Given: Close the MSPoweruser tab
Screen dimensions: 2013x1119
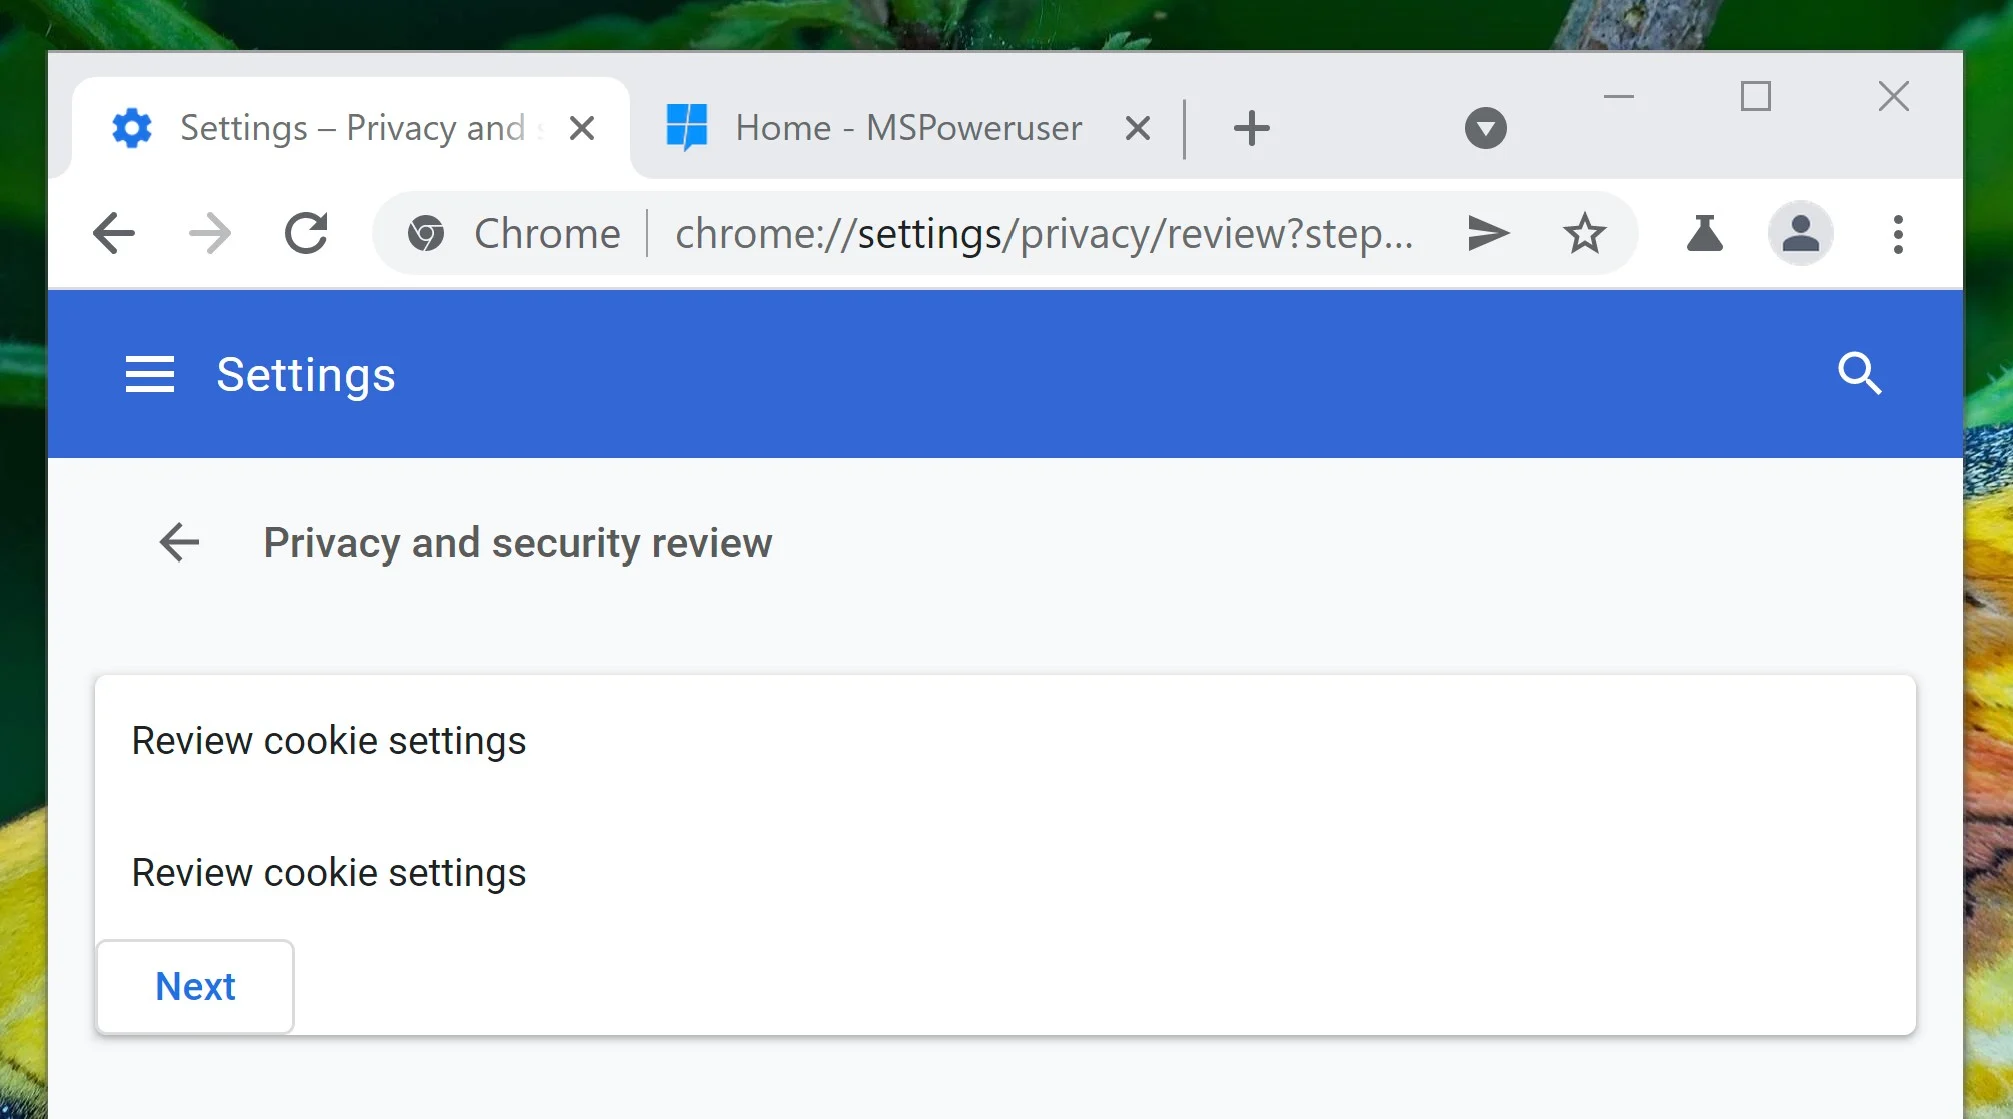Looking at the screenshot, I should pyautogui.click(x=1137, y=128).
